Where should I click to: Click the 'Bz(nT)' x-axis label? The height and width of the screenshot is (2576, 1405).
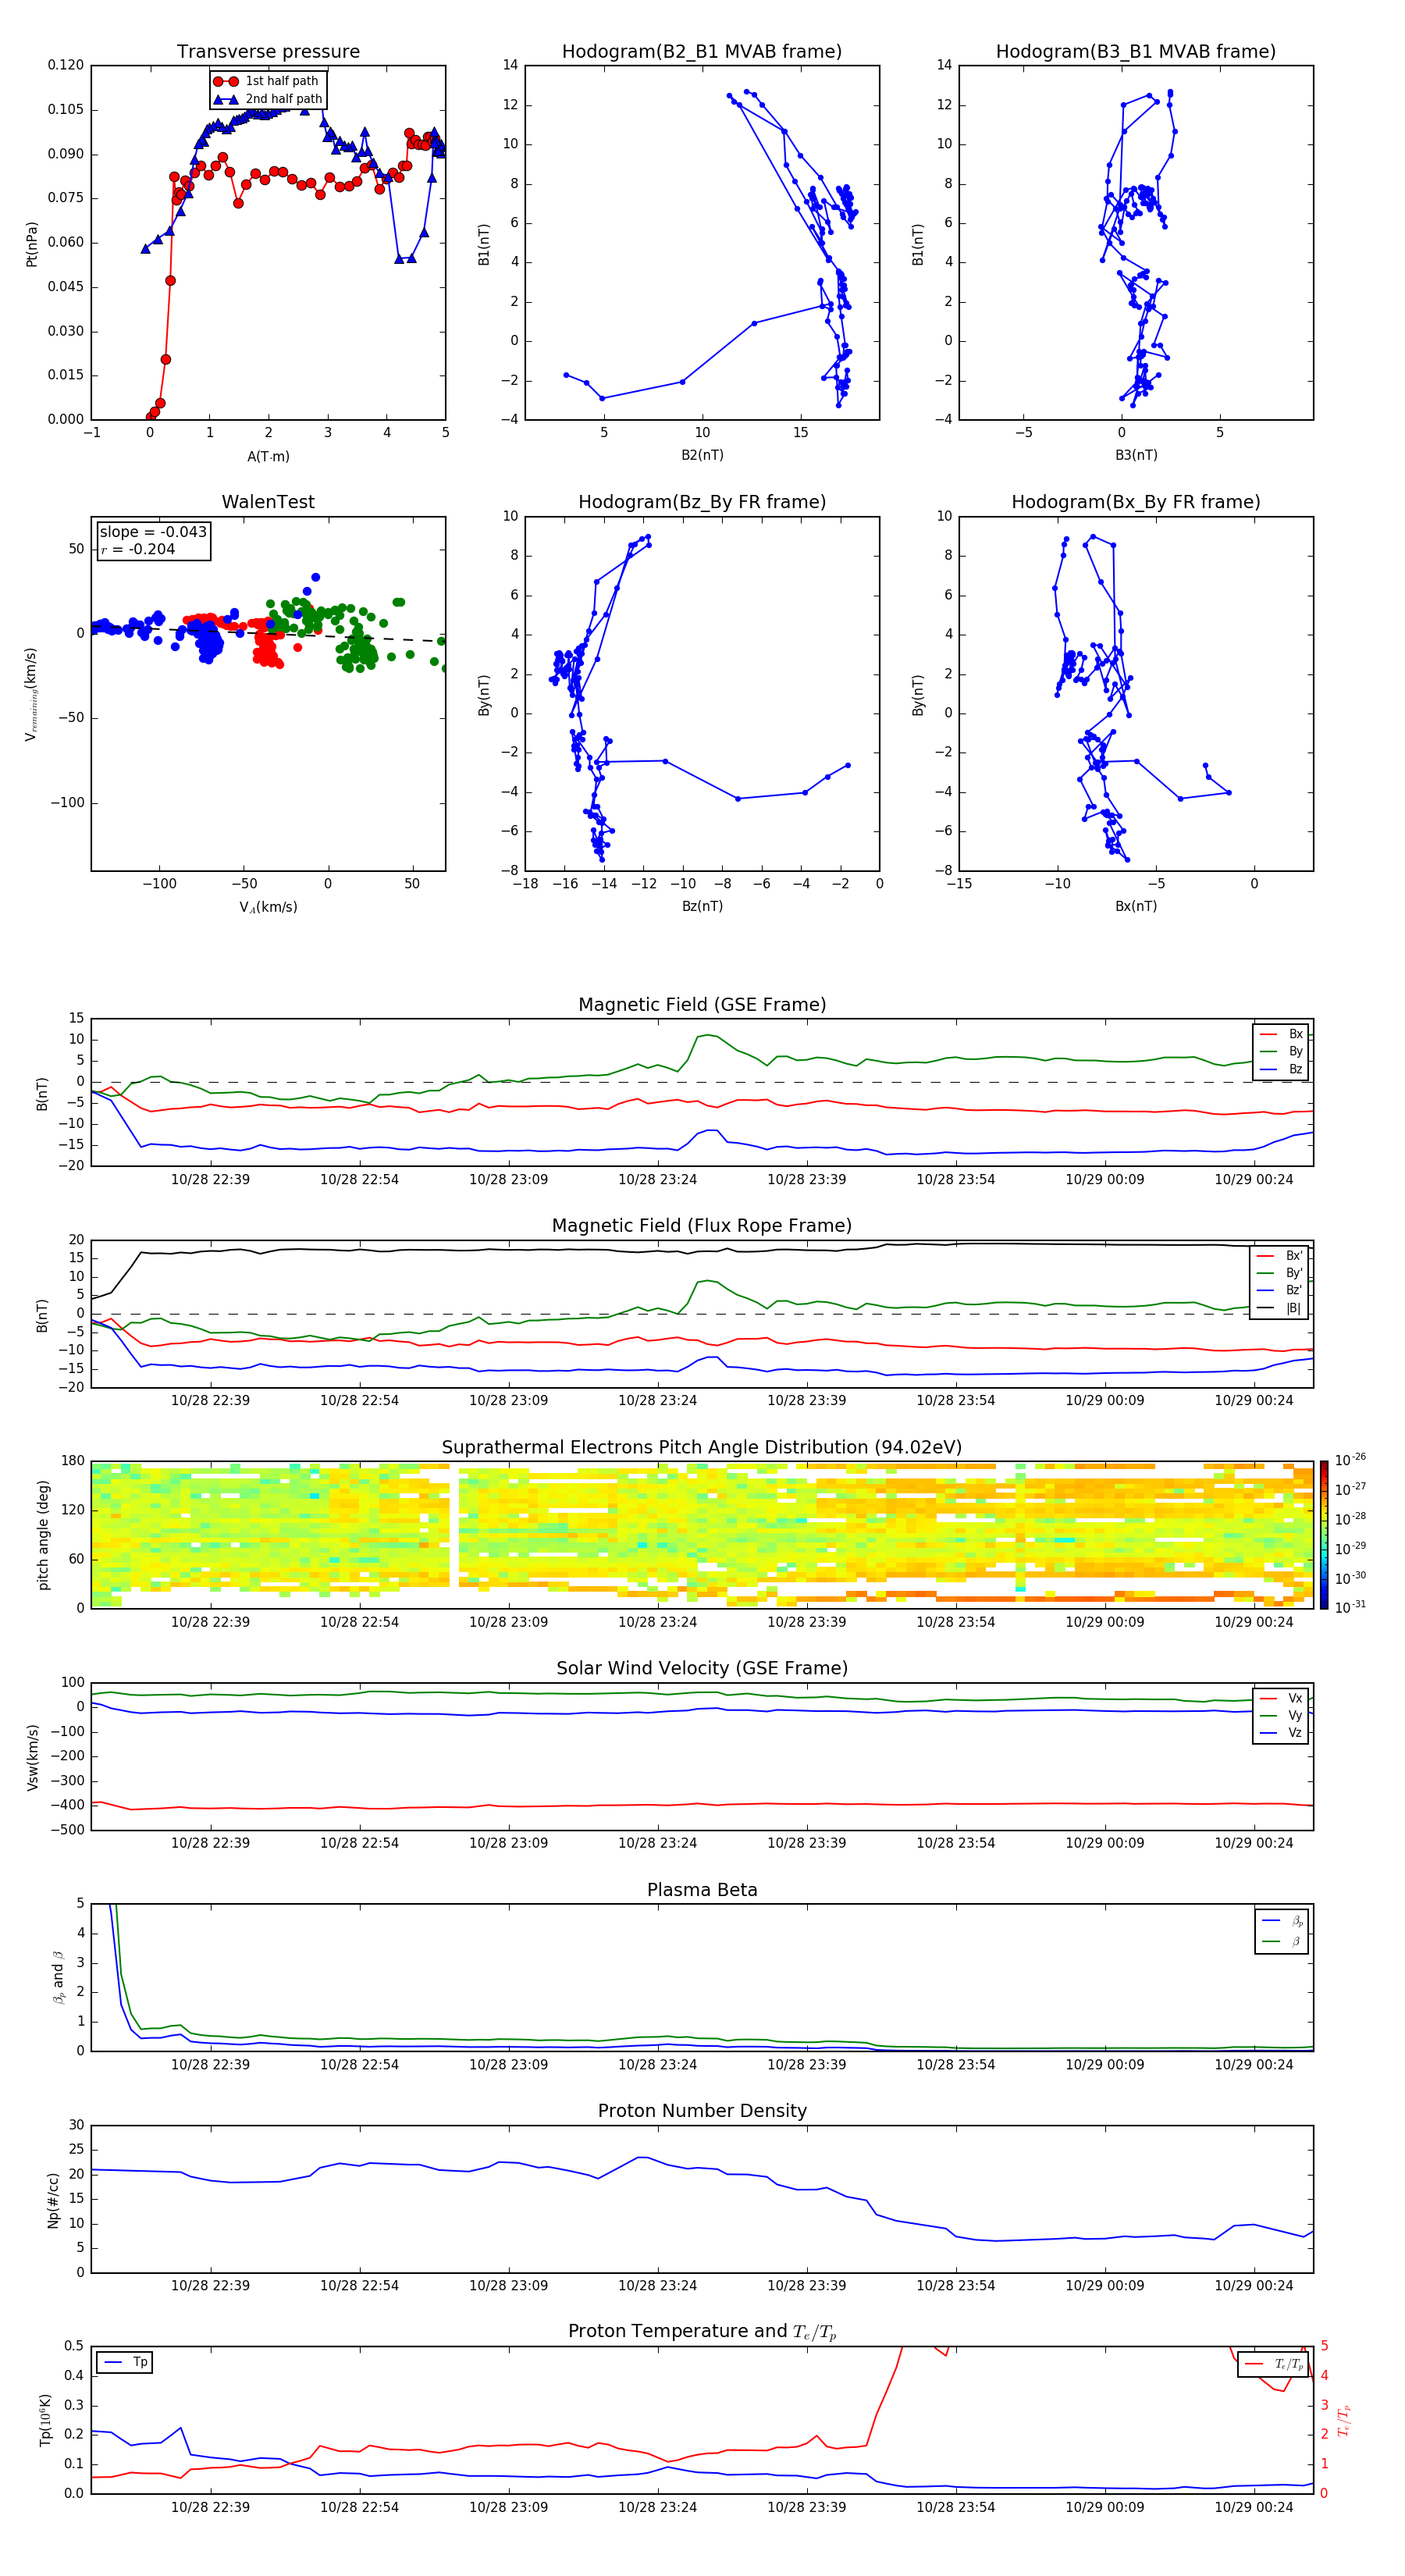point(702,906)
